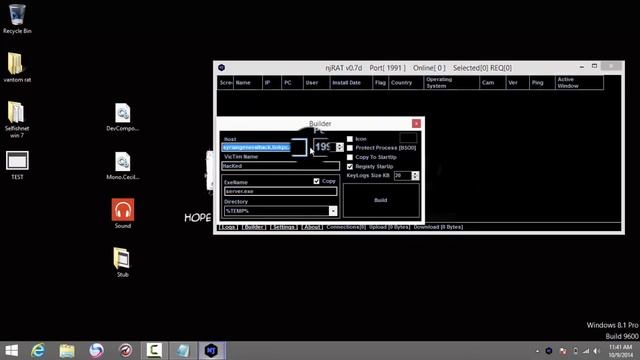
Task: Click the IP column header
Action: 271,83
